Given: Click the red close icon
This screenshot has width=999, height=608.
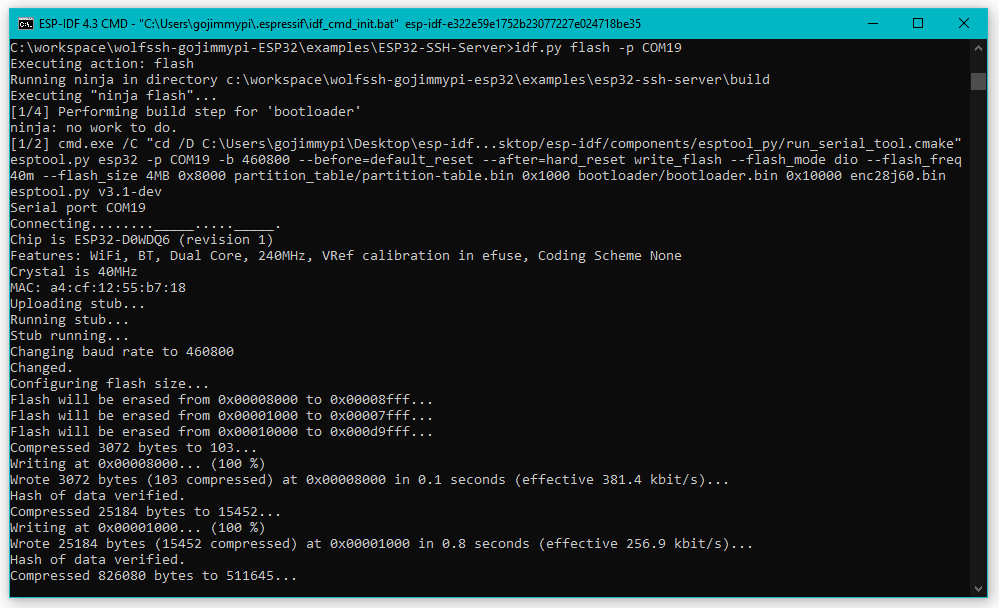Looking at the screenshot, I should coord(962,23).
